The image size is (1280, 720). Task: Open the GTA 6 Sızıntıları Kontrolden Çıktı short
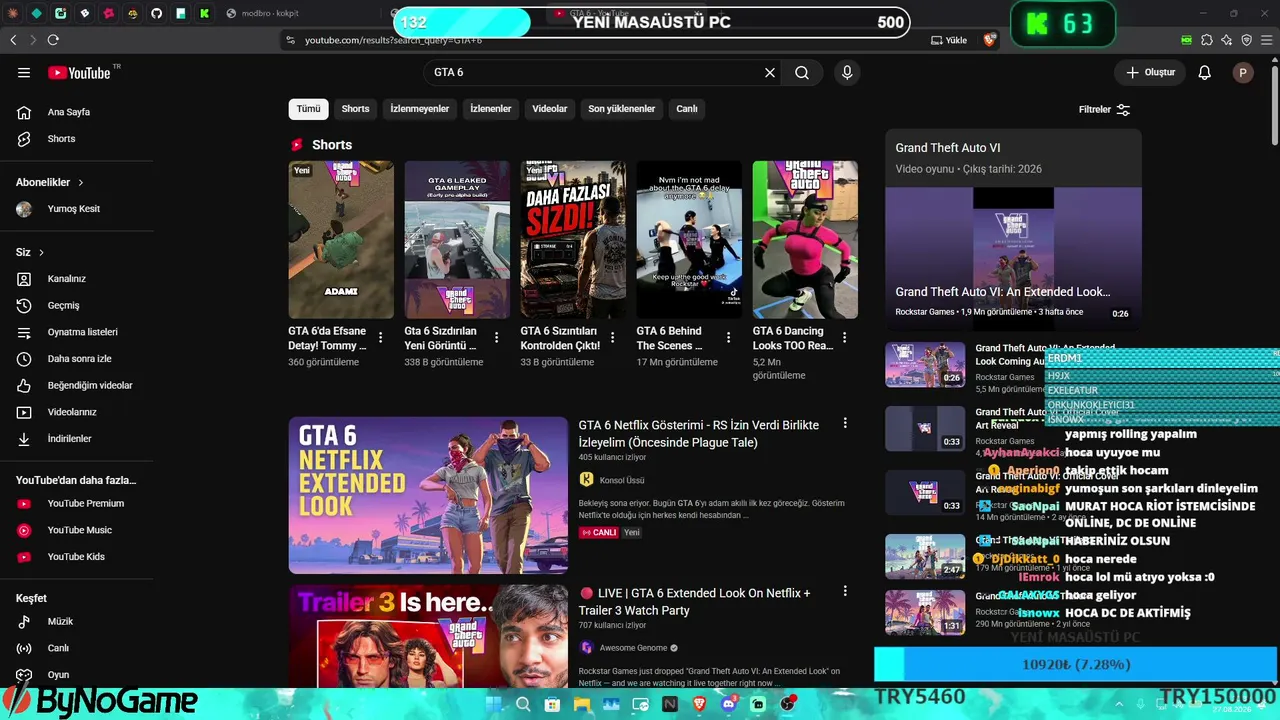click(573, 240)
